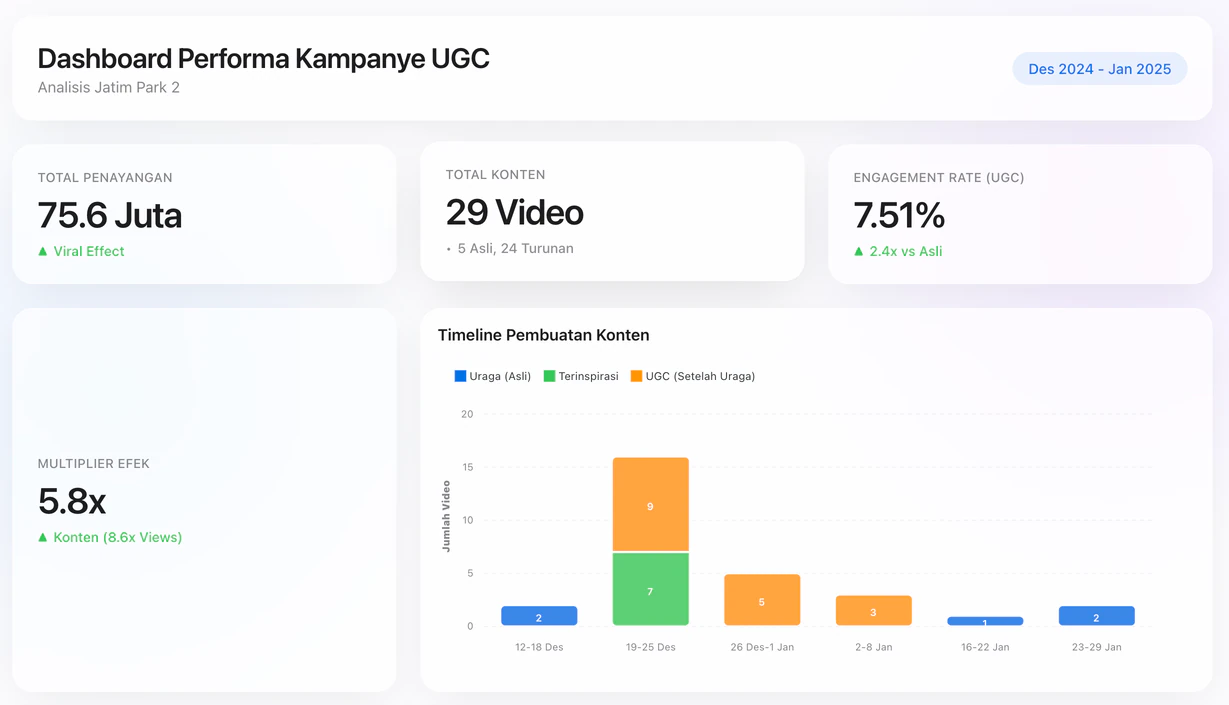Viewport: 1229px width, 705px height.
Task: Click the 5 Asli, 24 Turunan text
Action: click(516, 248)
